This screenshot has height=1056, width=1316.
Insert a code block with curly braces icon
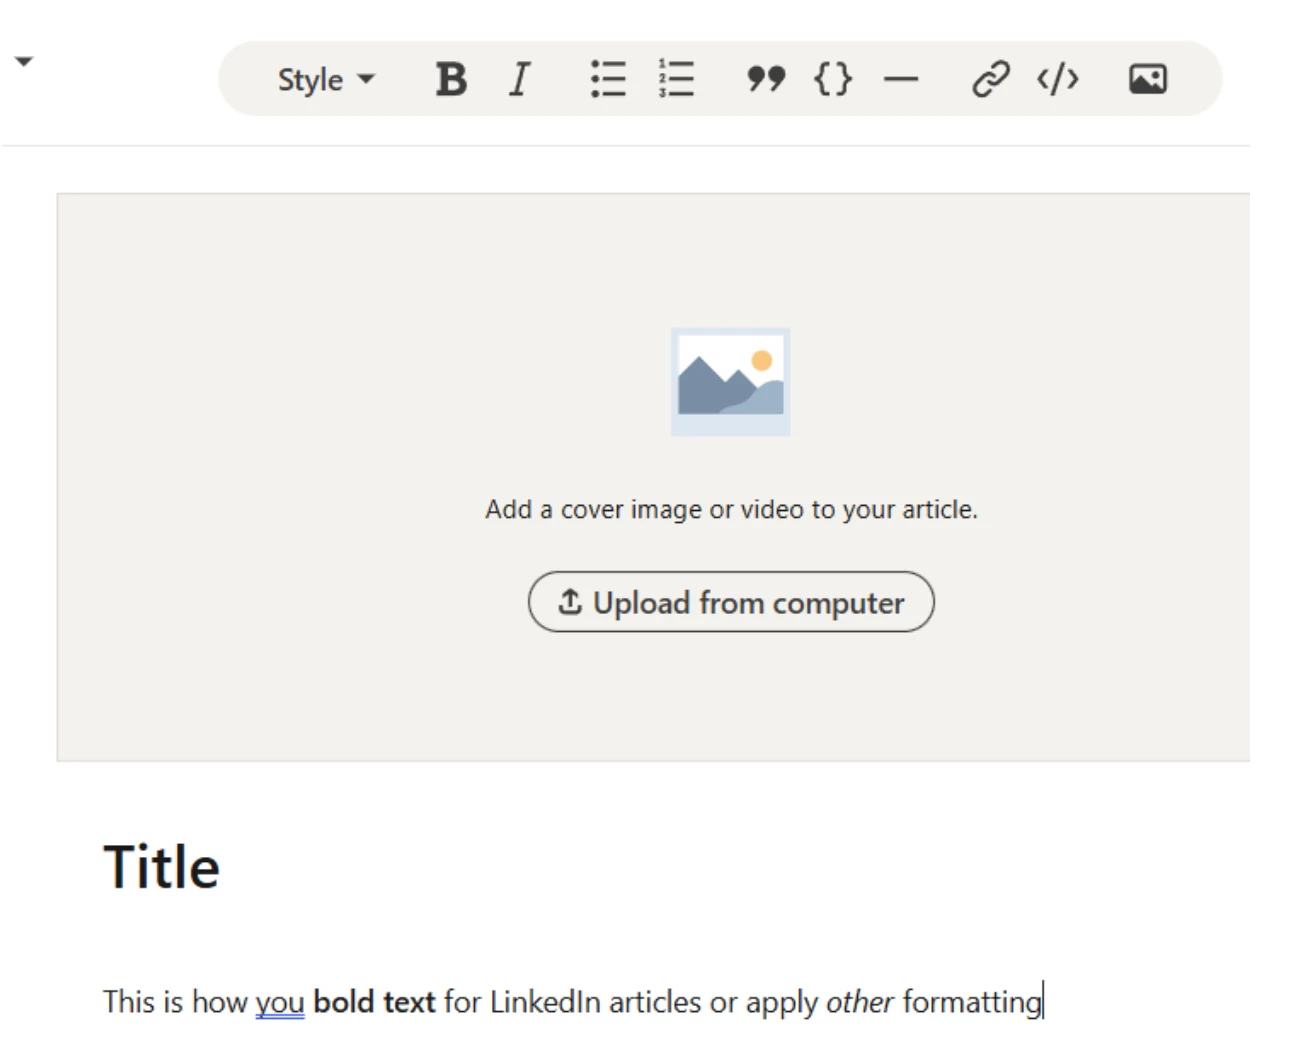[x=833, y=79]
